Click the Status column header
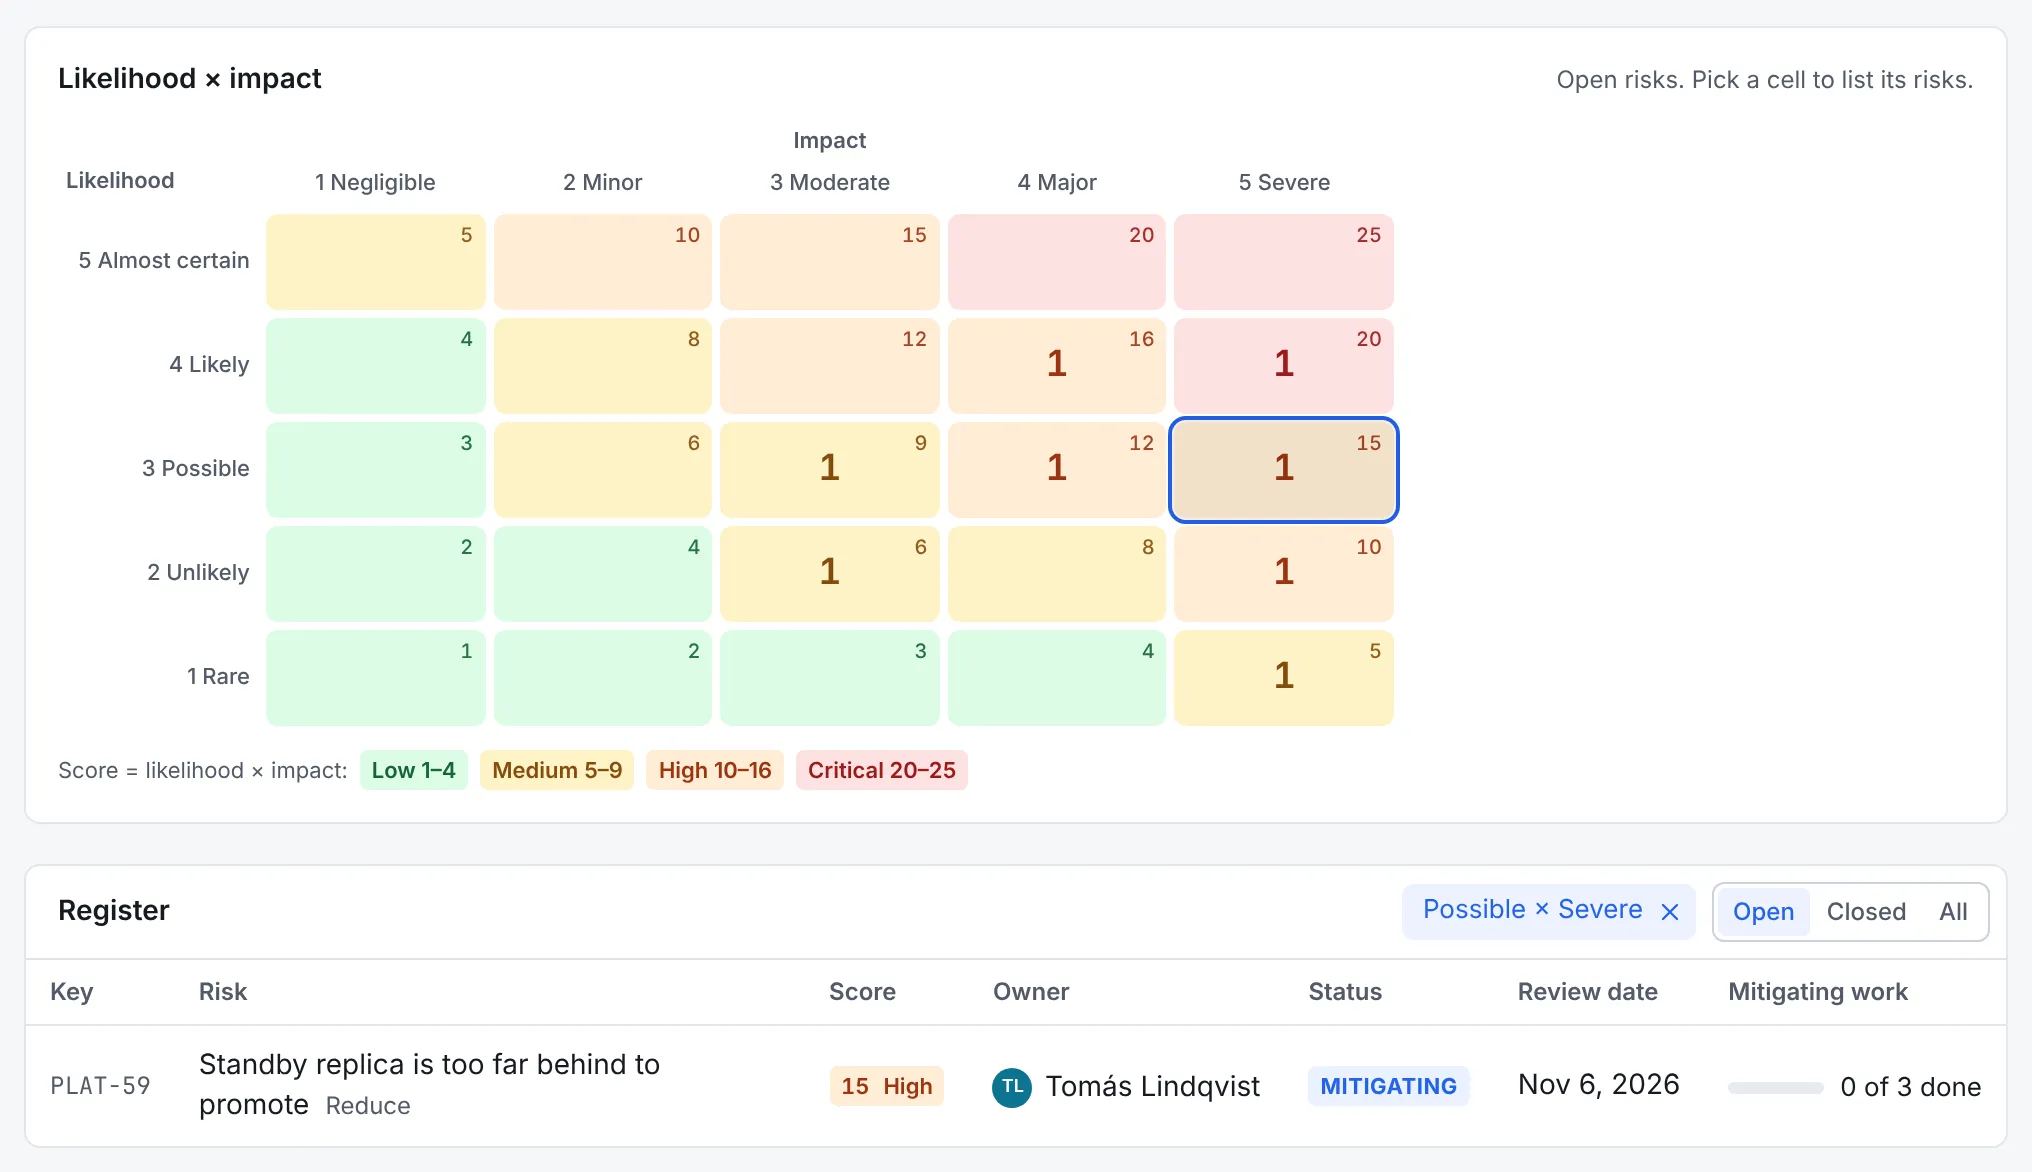Screen dimensions: 2032x1172 click(x=1345, y=992)
